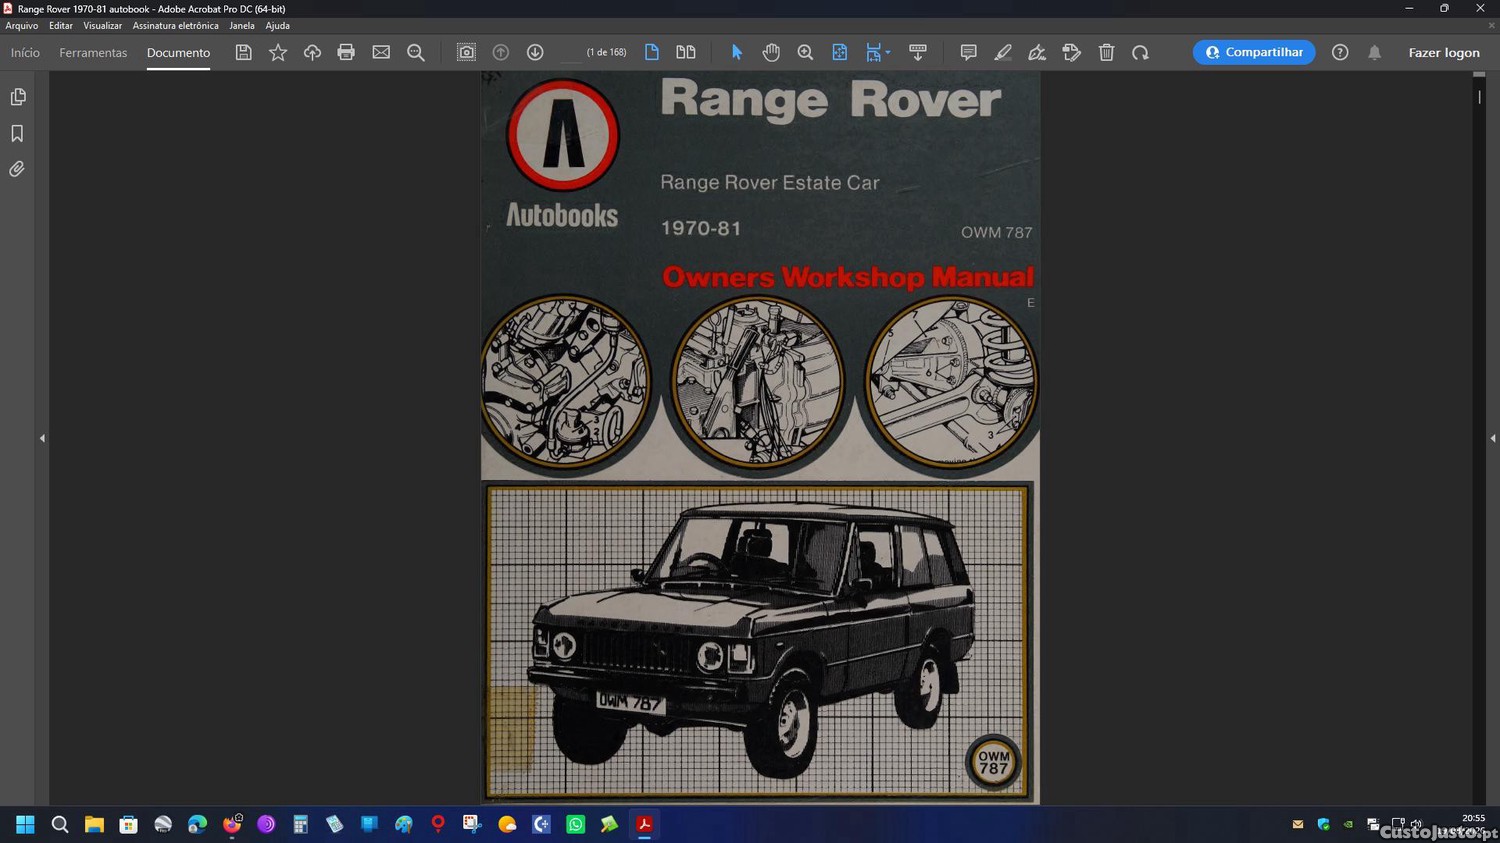The height and width of the screenshot is (843, 1500).
Task: Open Windows taskbar search
Action: tap(60, 824)
